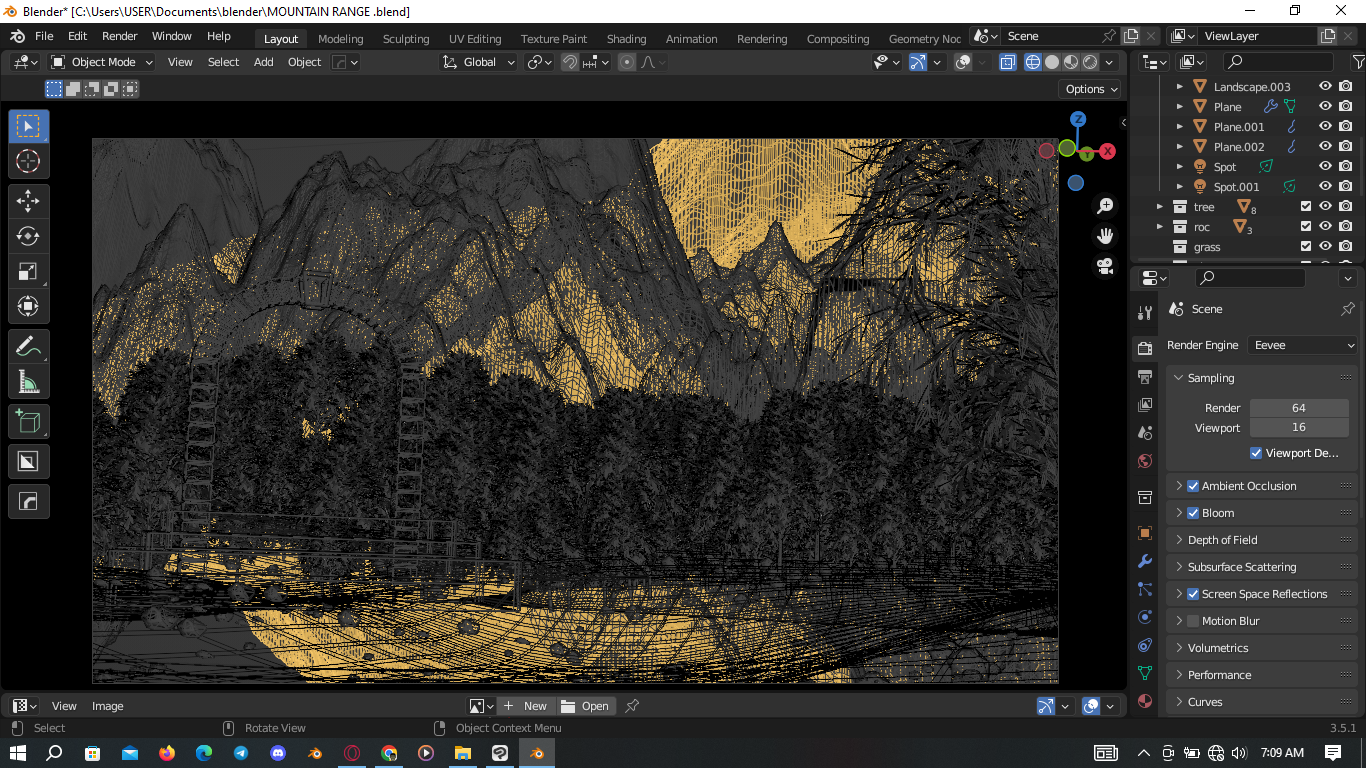Open the viewport Add menu
The height and width of the screenshot is (768, 1366).
263,62
